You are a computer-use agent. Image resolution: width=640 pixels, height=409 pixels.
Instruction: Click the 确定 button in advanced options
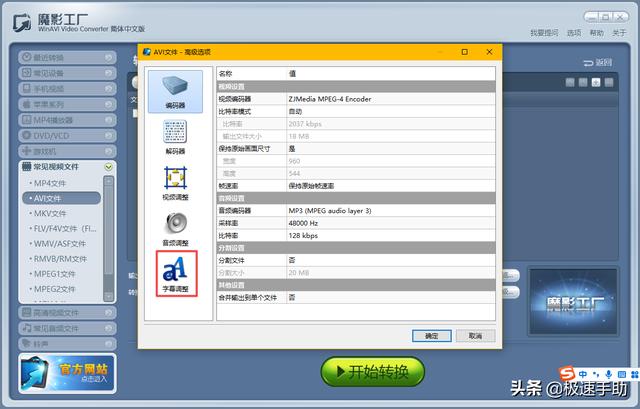pos(431,336)
